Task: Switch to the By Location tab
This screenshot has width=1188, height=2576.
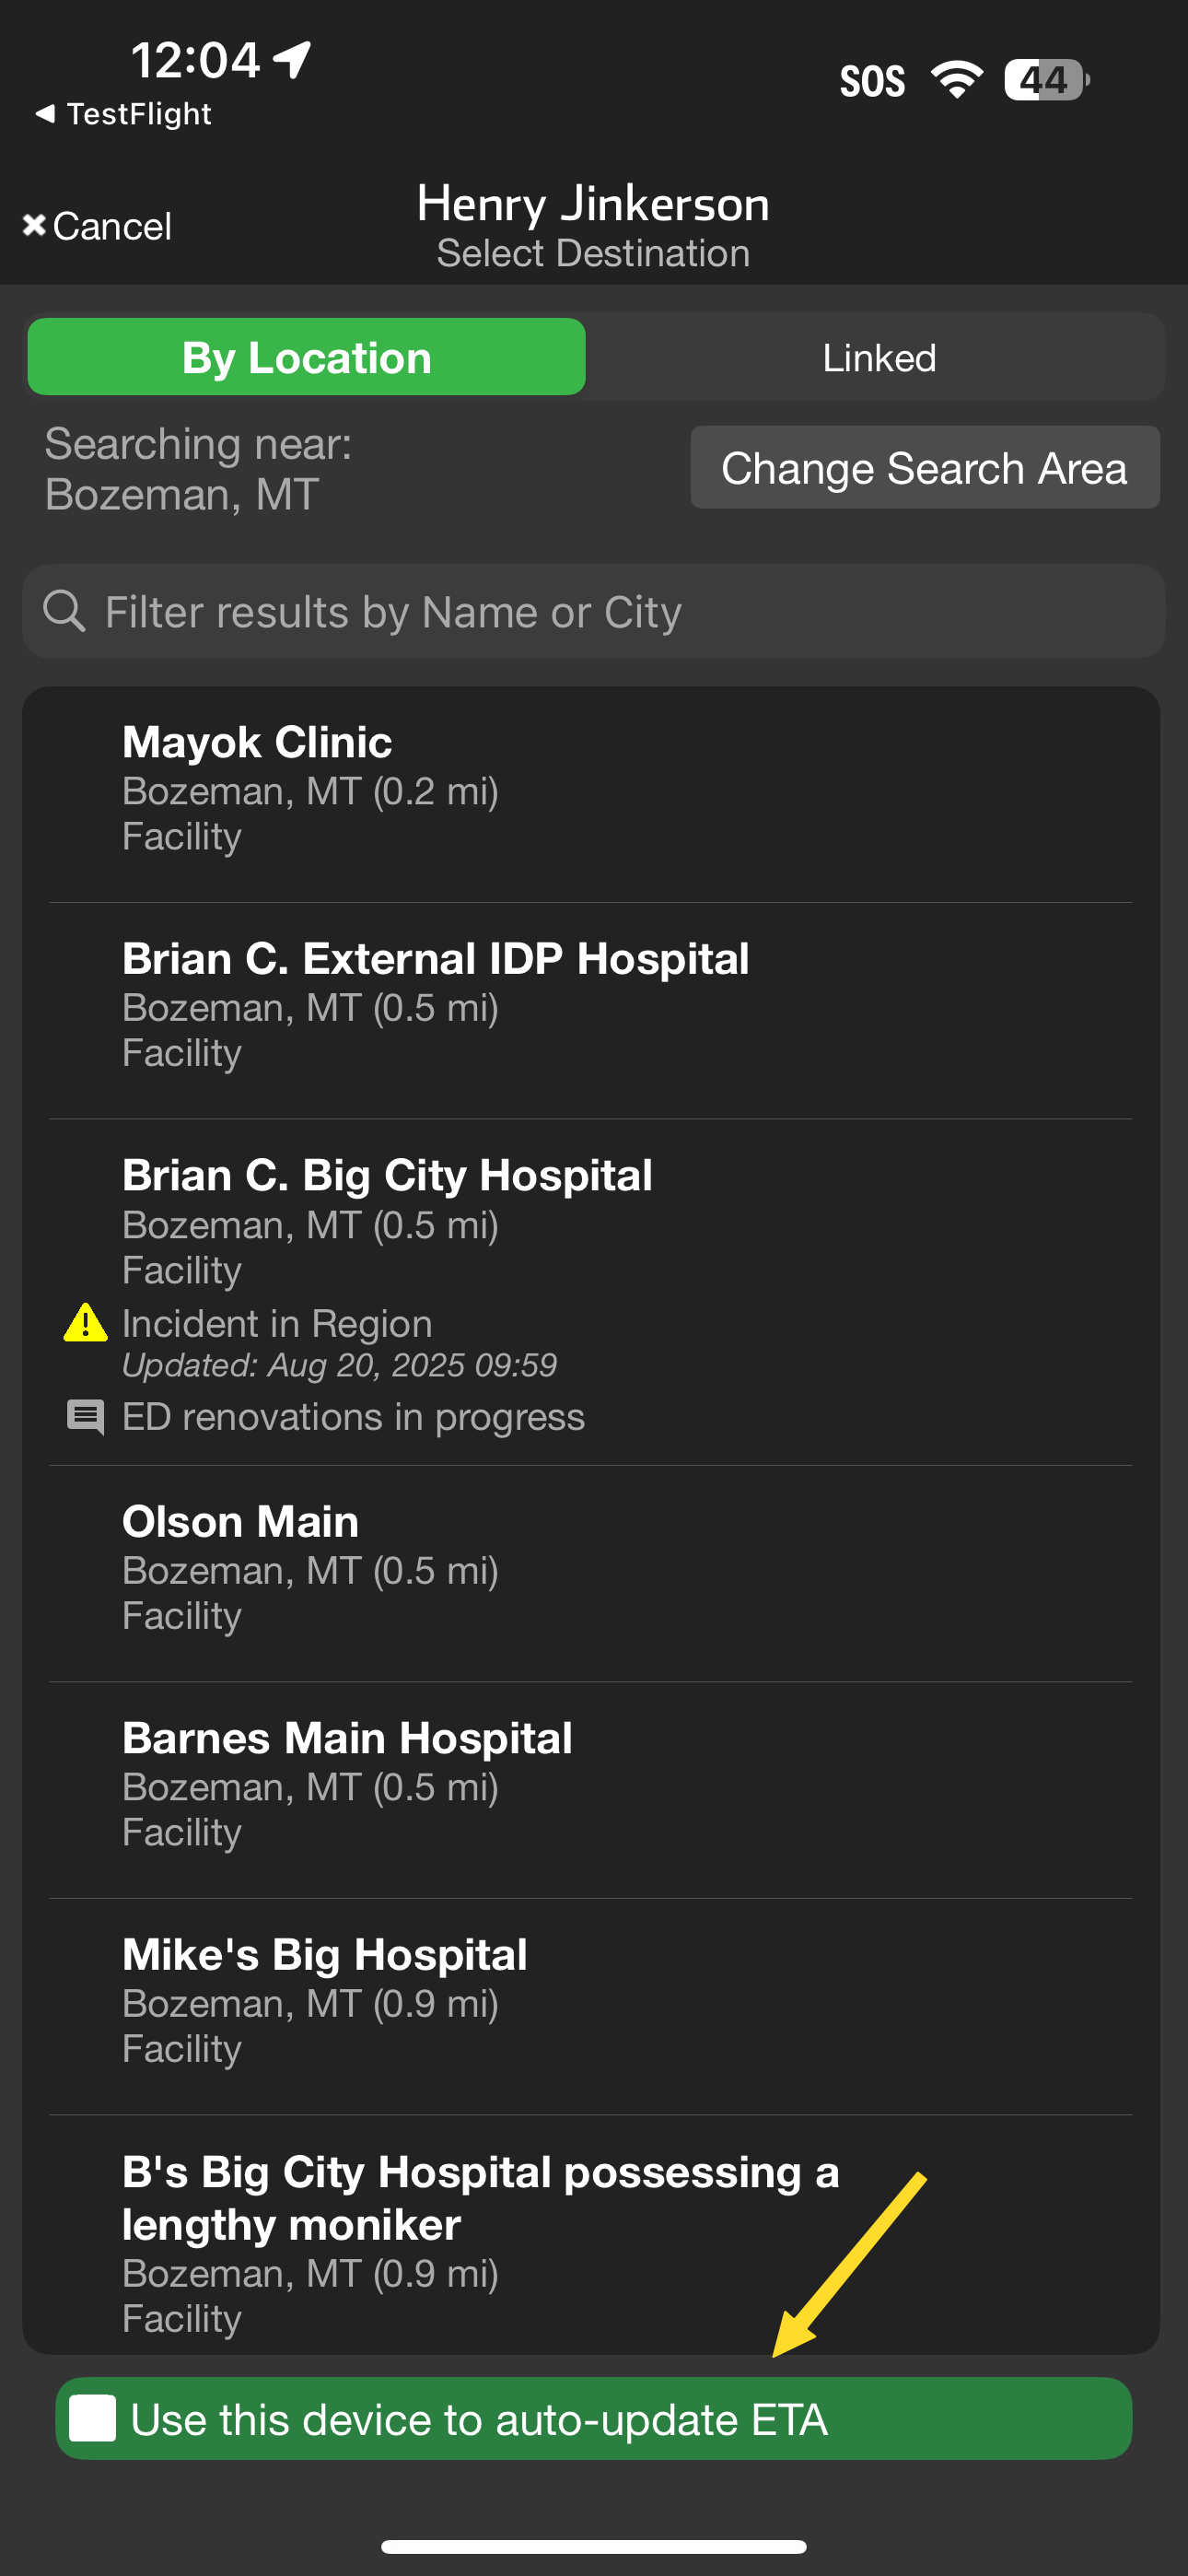Action: (x=306, y=357)
